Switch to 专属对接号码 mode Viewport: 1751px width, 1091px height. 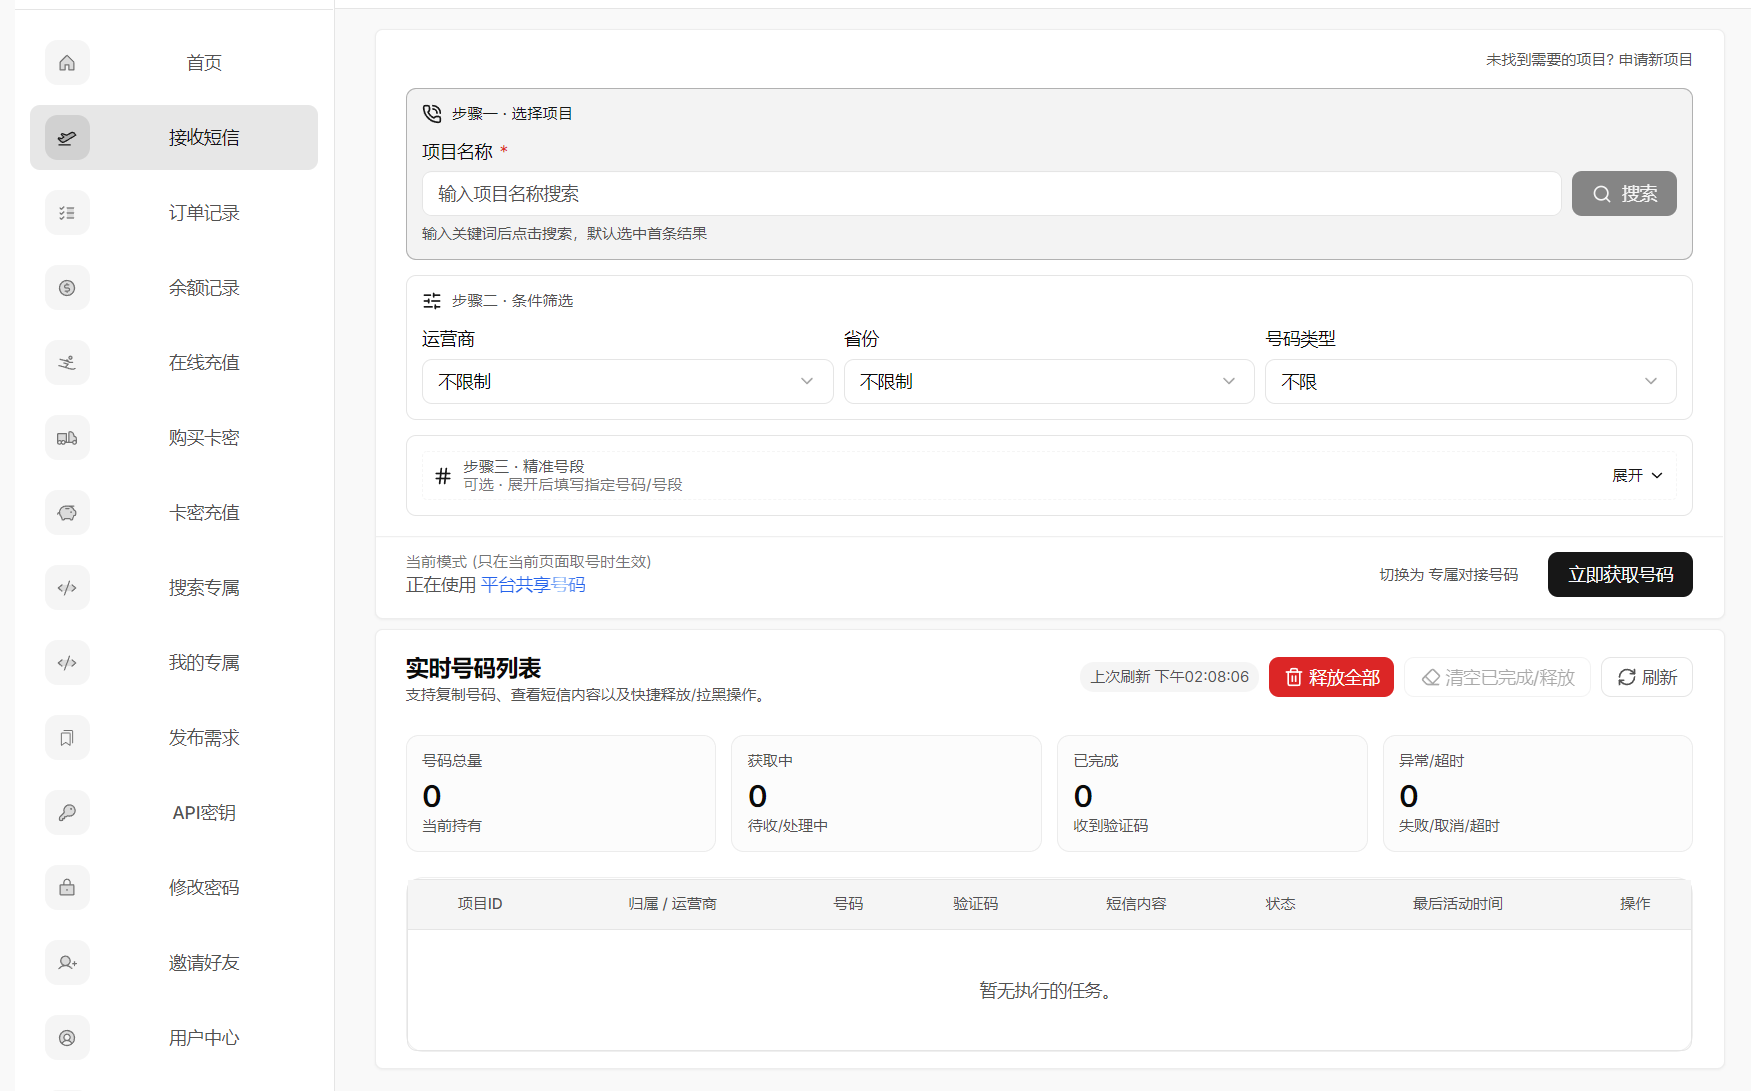tap(1449, 574)
